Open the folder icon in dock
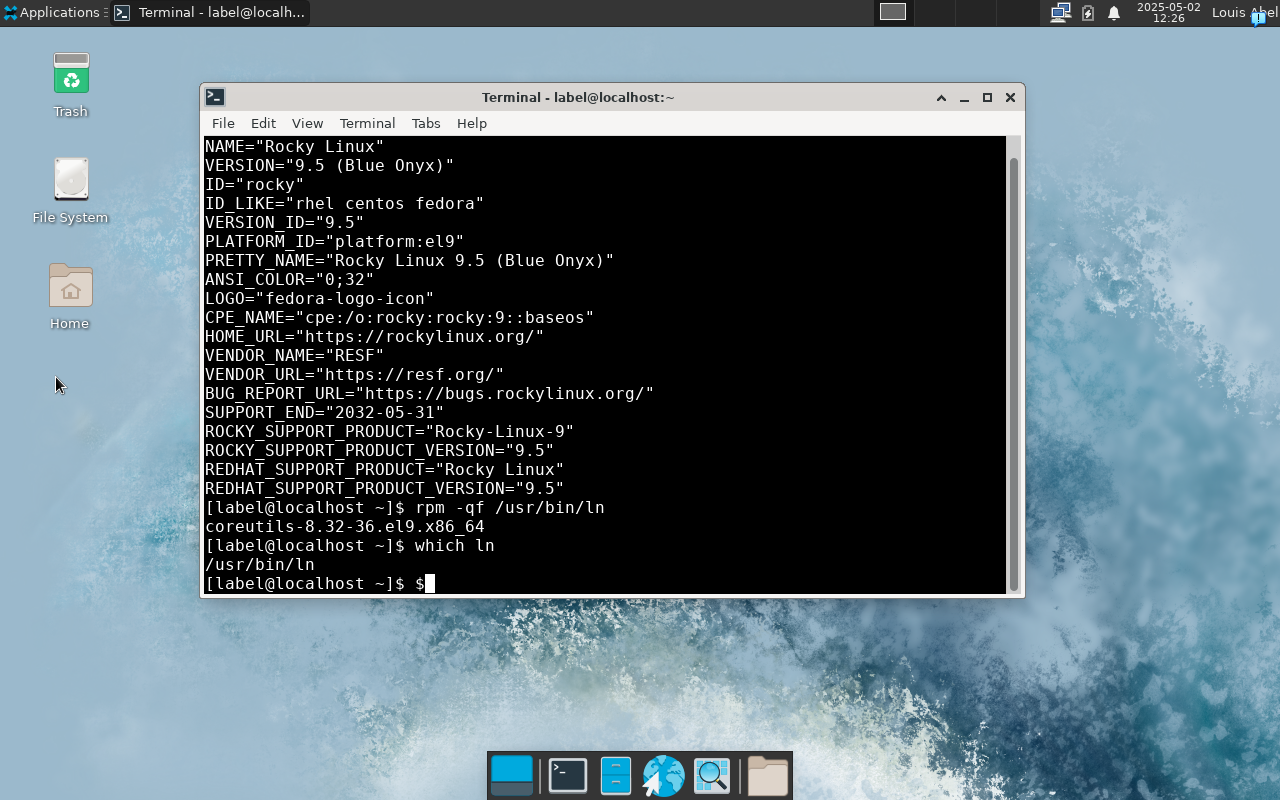This screenshot has width=1280, height=800. (x=767, y=776)
